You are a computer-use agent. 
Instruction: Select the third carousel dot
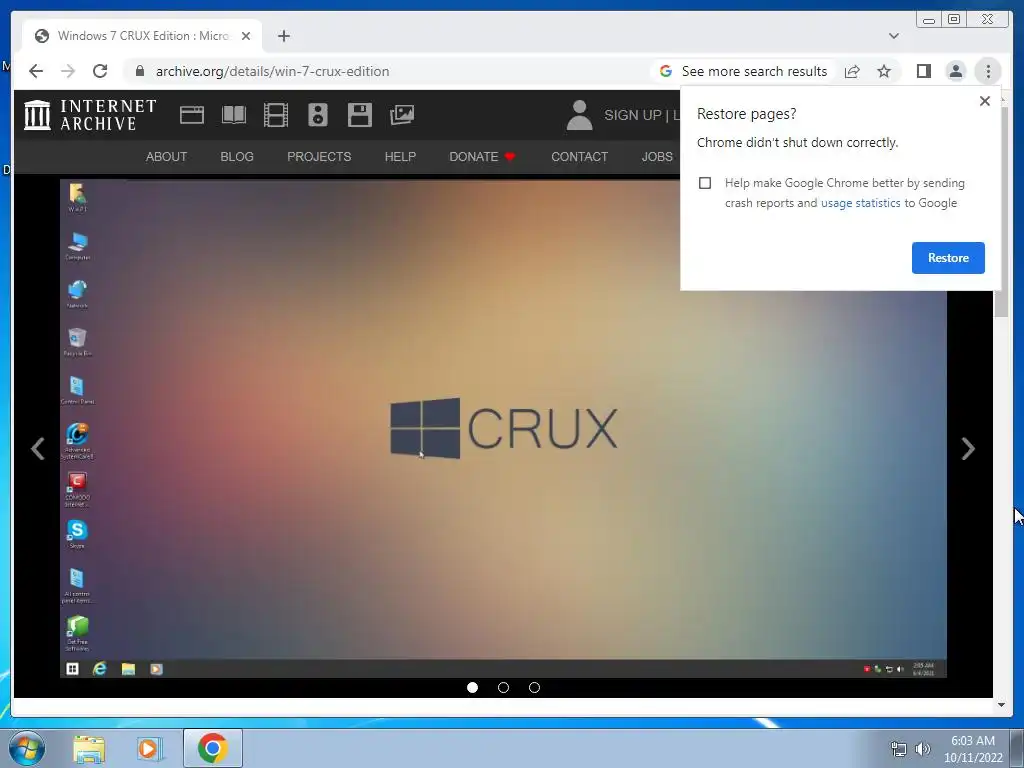pos(534,688)
